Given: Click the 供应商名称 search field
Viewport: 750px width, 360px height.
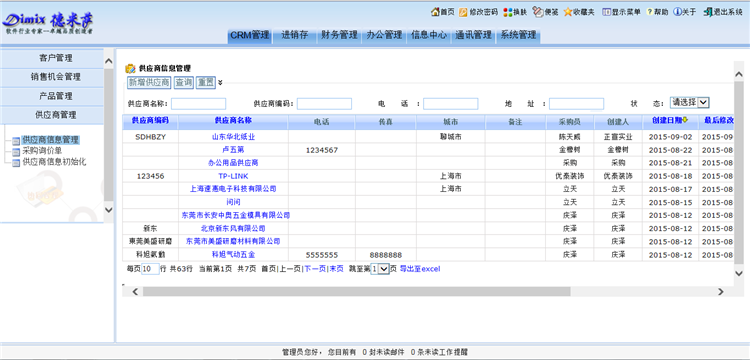Looking at the screenshot, I should (199, 104).
